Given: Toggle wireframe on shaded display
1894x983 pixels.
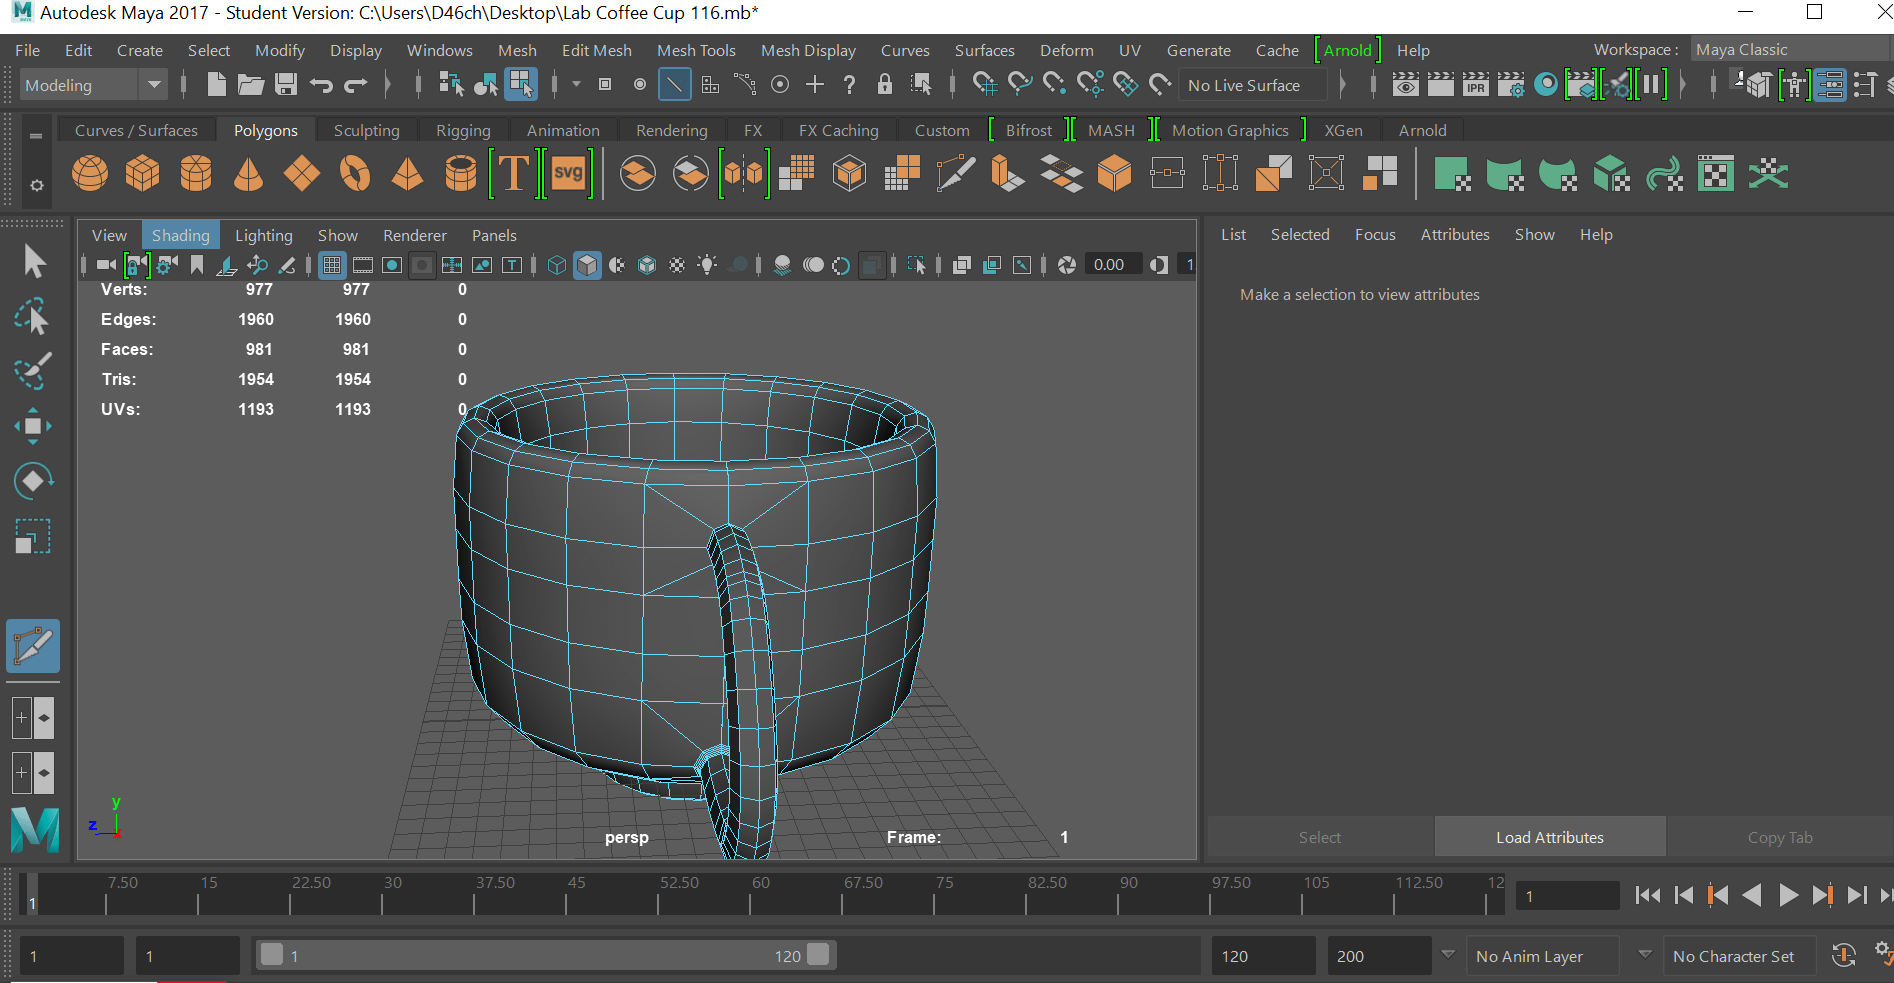Looking at the screenshot, I should pyautogui.click(x=647, y=265).
